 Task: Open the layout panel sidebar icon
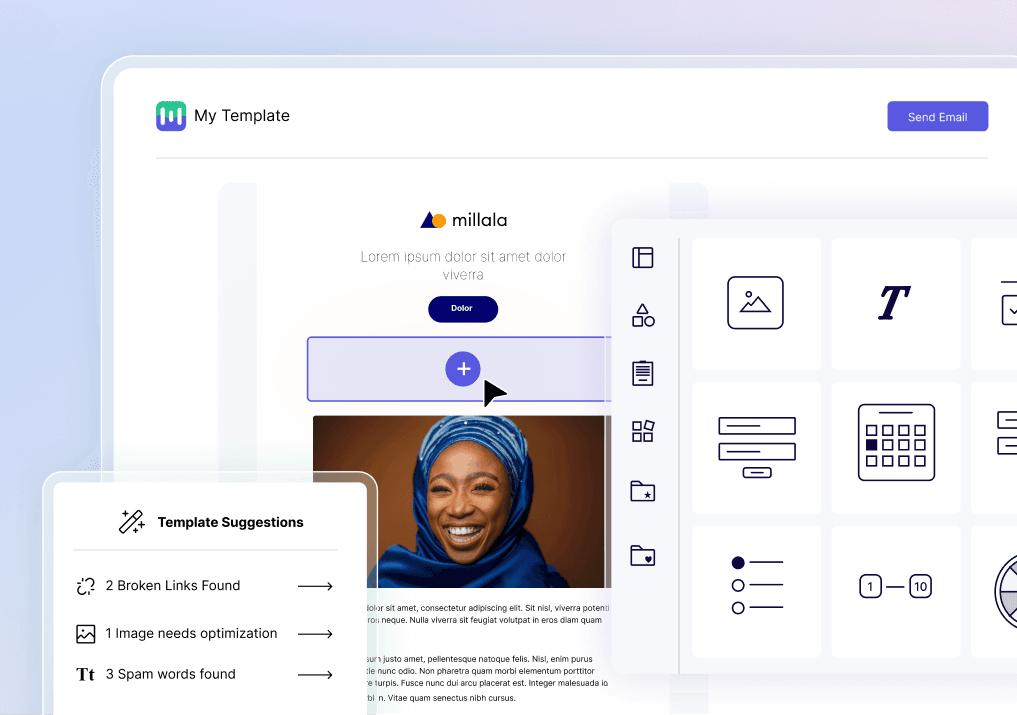[x=642, y=258]
